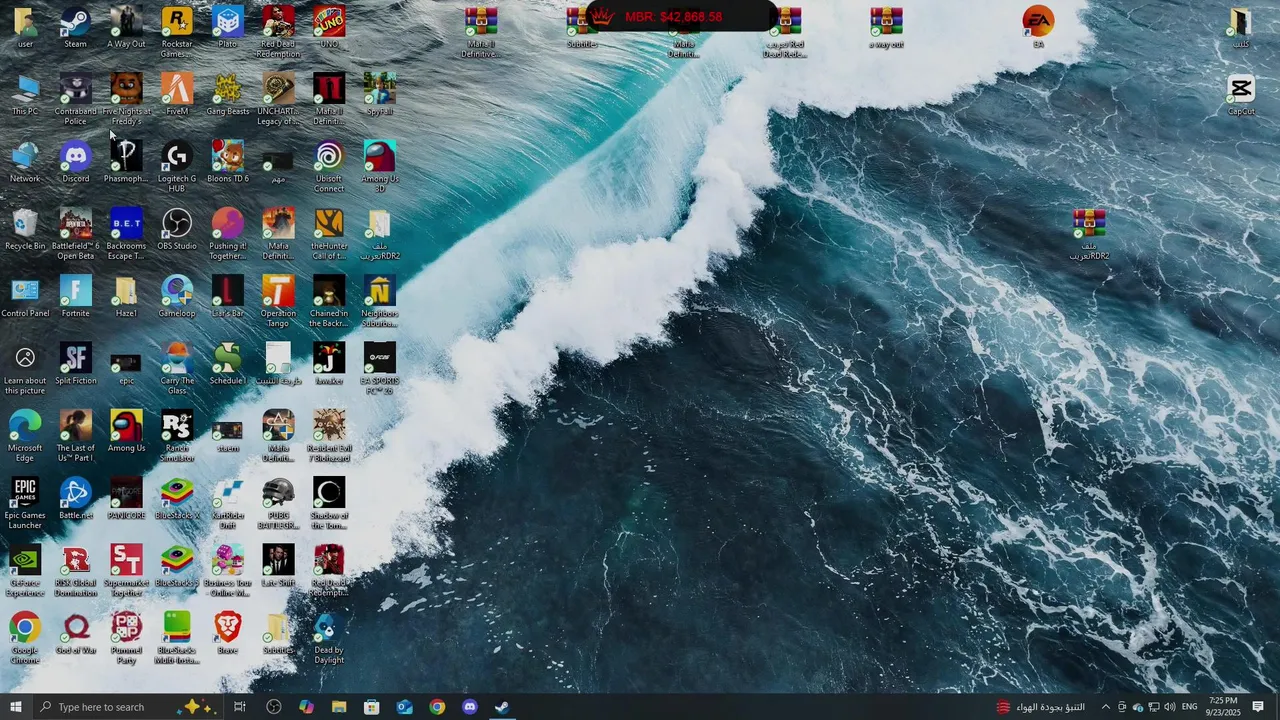Select the SpyFall desktop icon
This screenshot has width=1280, height=720.
pyautogui.click(x=380, y=94)
